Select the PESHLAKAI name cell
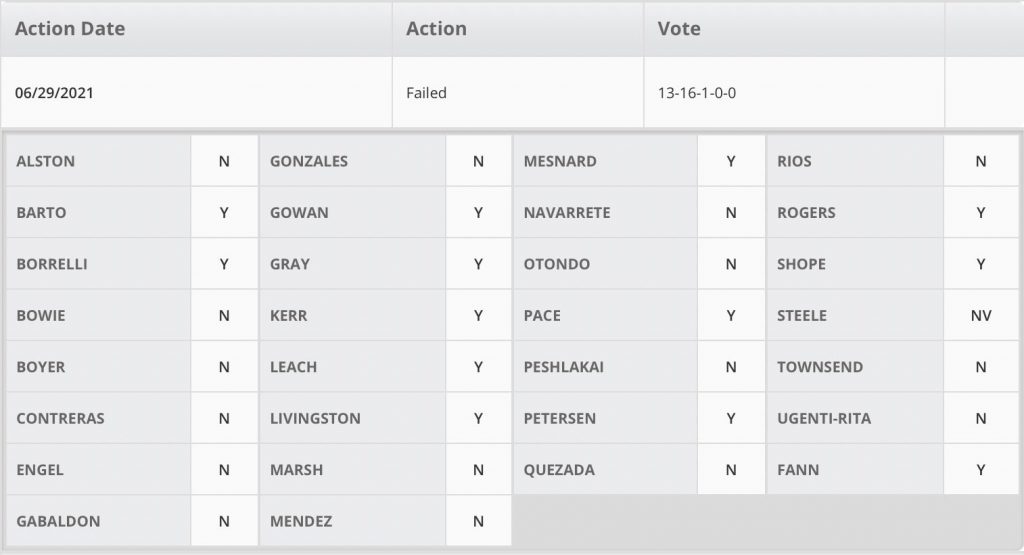The width and height of the screenshot is (1024, 555). [564, 367]
